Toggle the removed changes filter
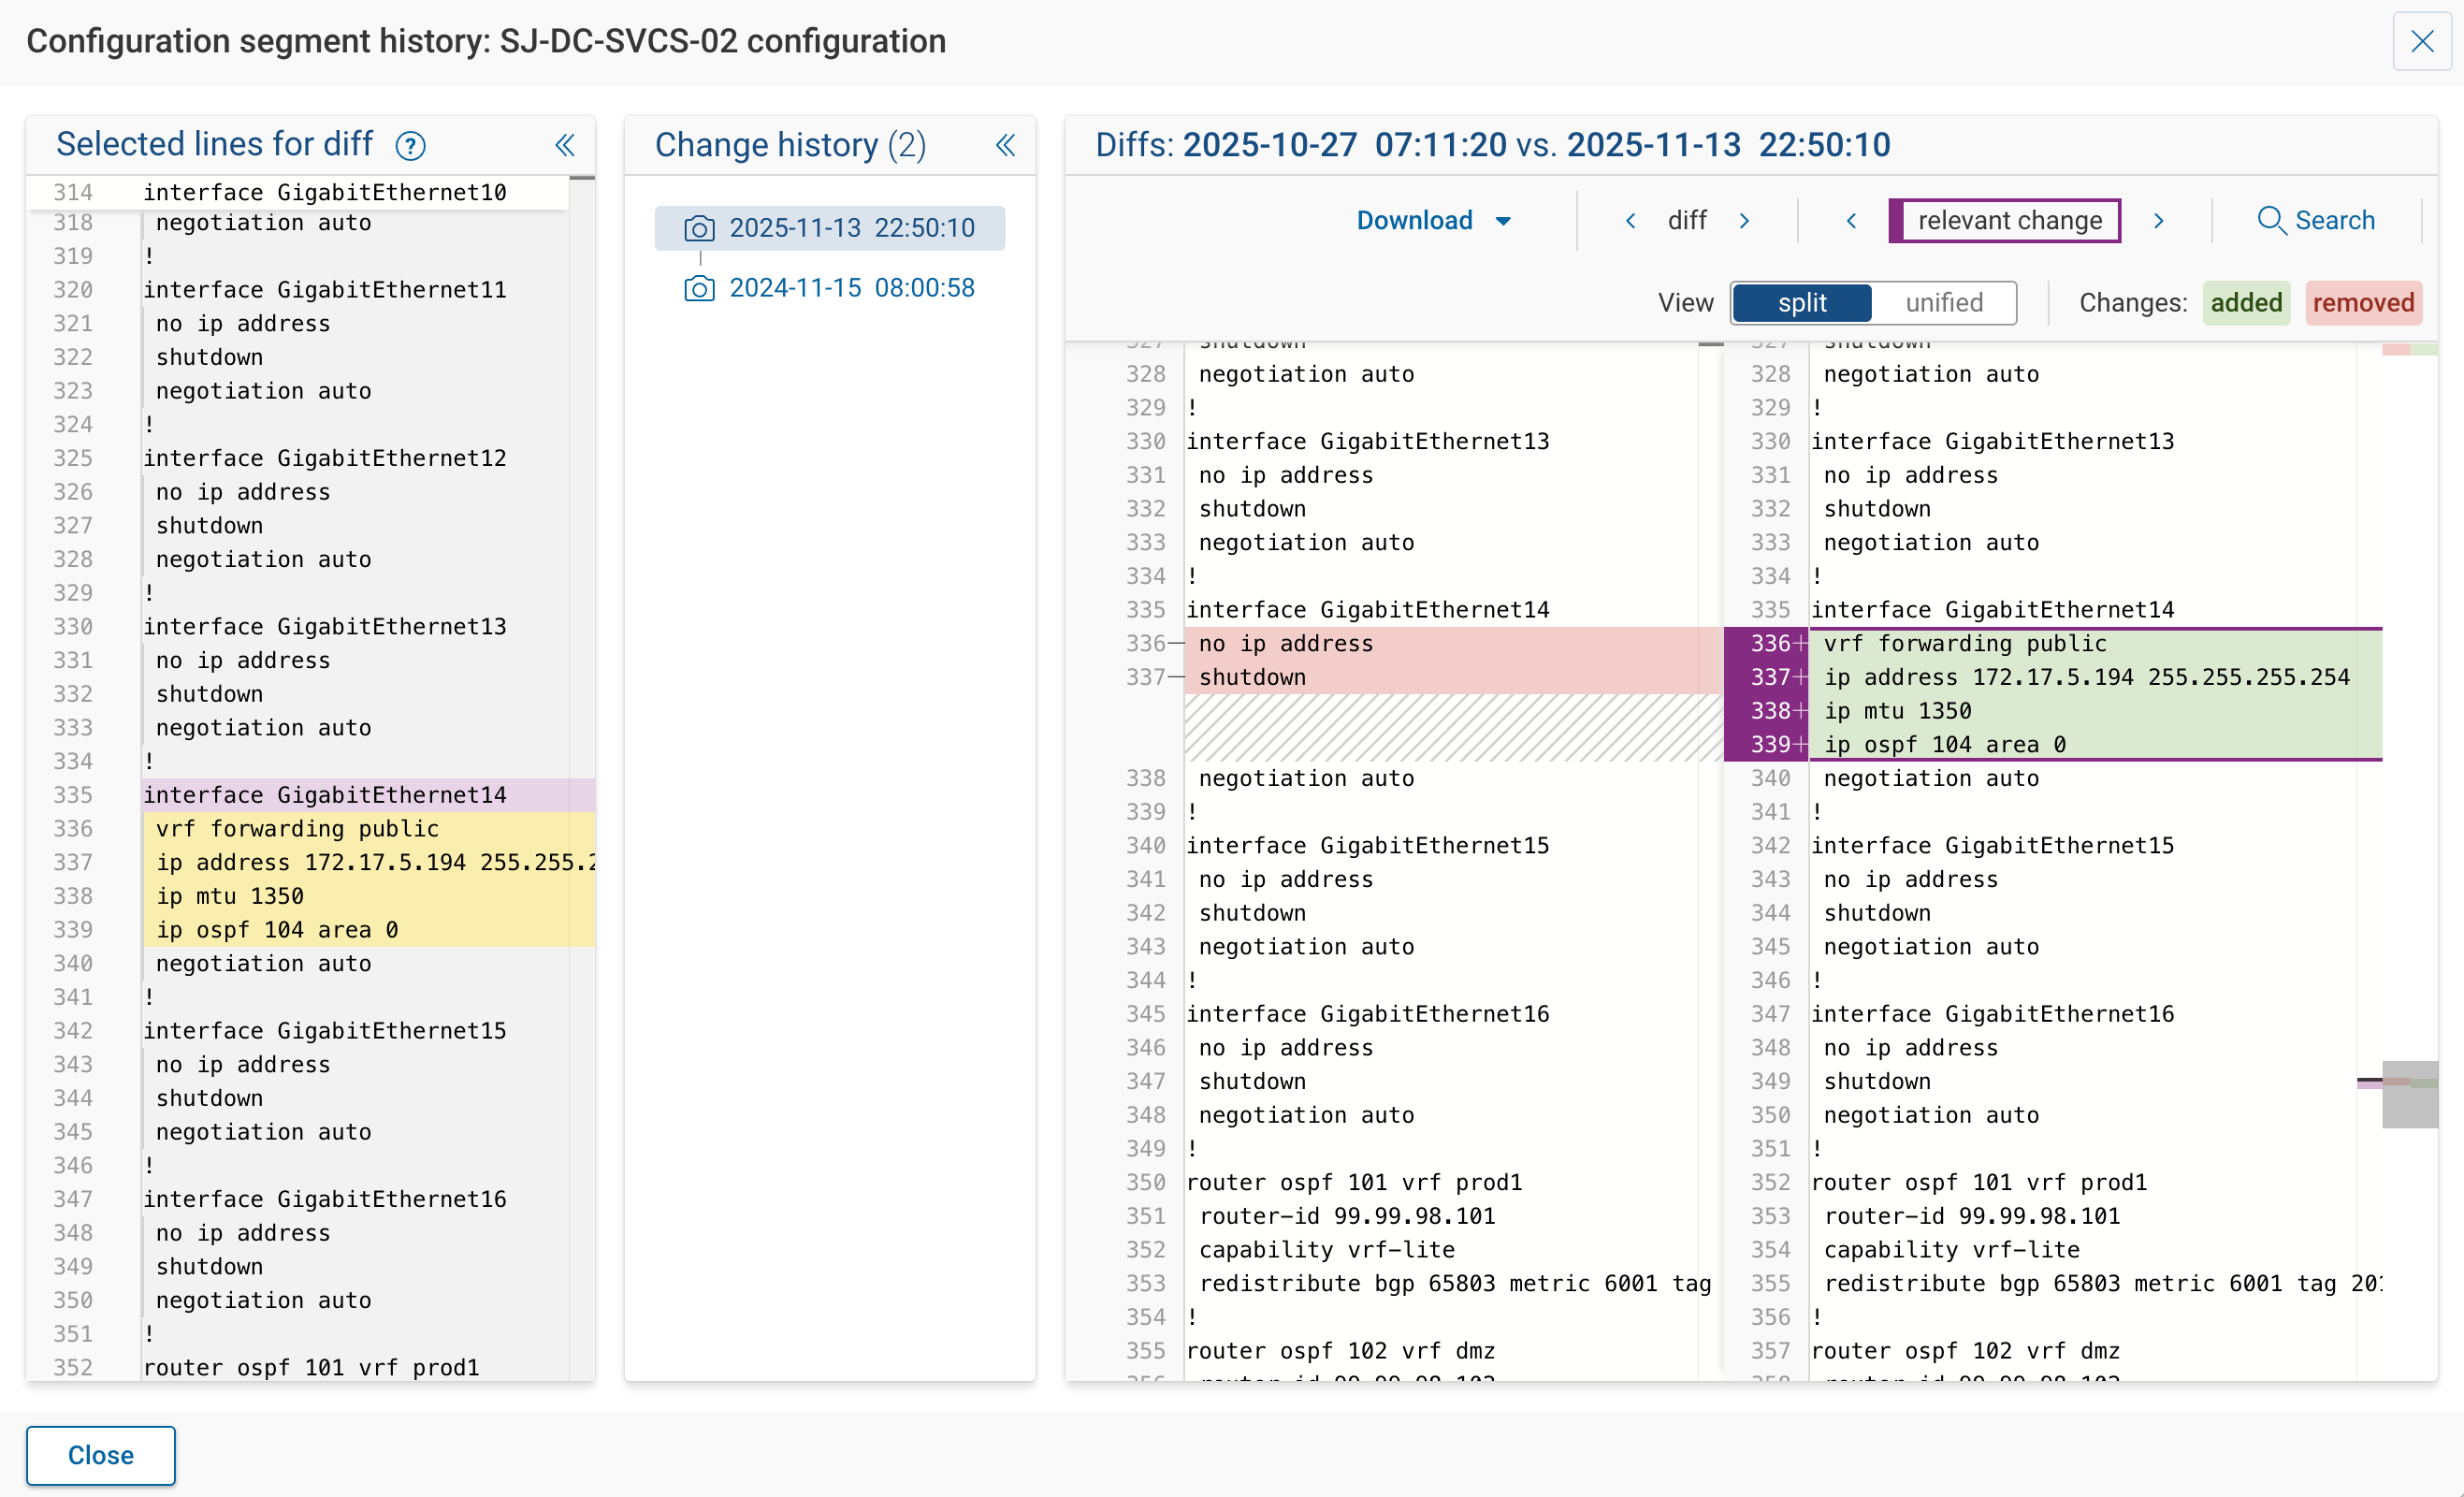 (x=2363, y=303)
